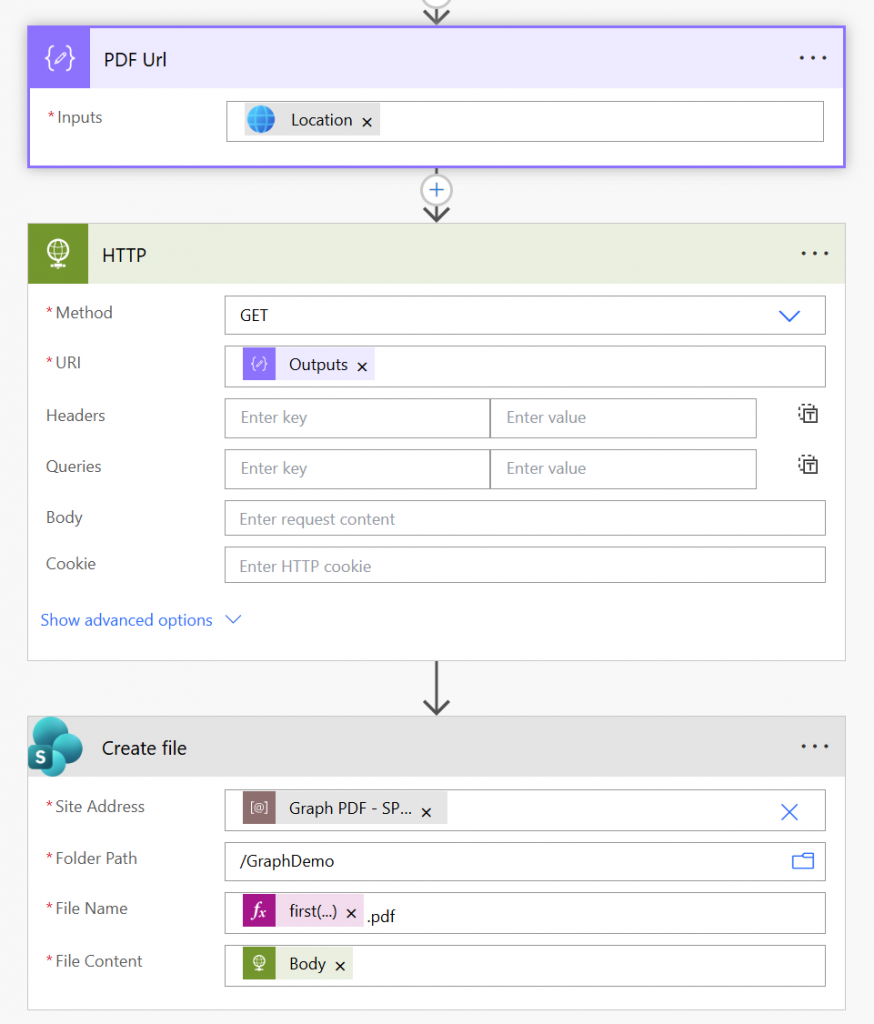Viewport: 874px width, 1024px height.
Task: Switch Headers to text mode
Action: pos(808,413)
